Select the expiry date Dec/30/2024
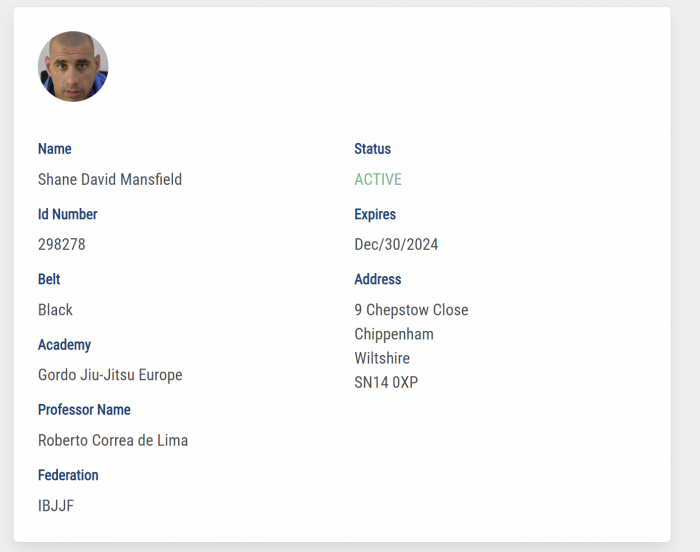Screen dimensions: 700x552 click(x=396, y=245)
